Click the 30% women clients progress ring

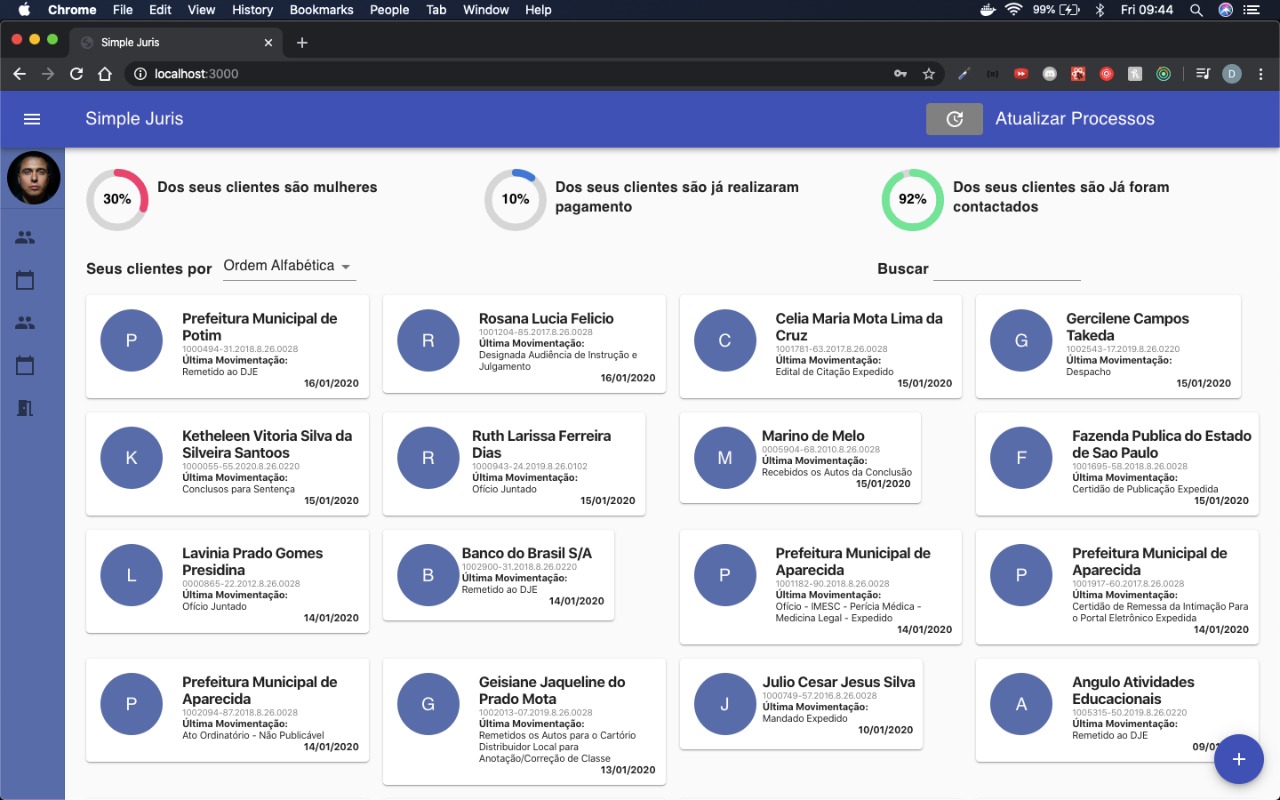pyautogui.click(x=117, y=199)
